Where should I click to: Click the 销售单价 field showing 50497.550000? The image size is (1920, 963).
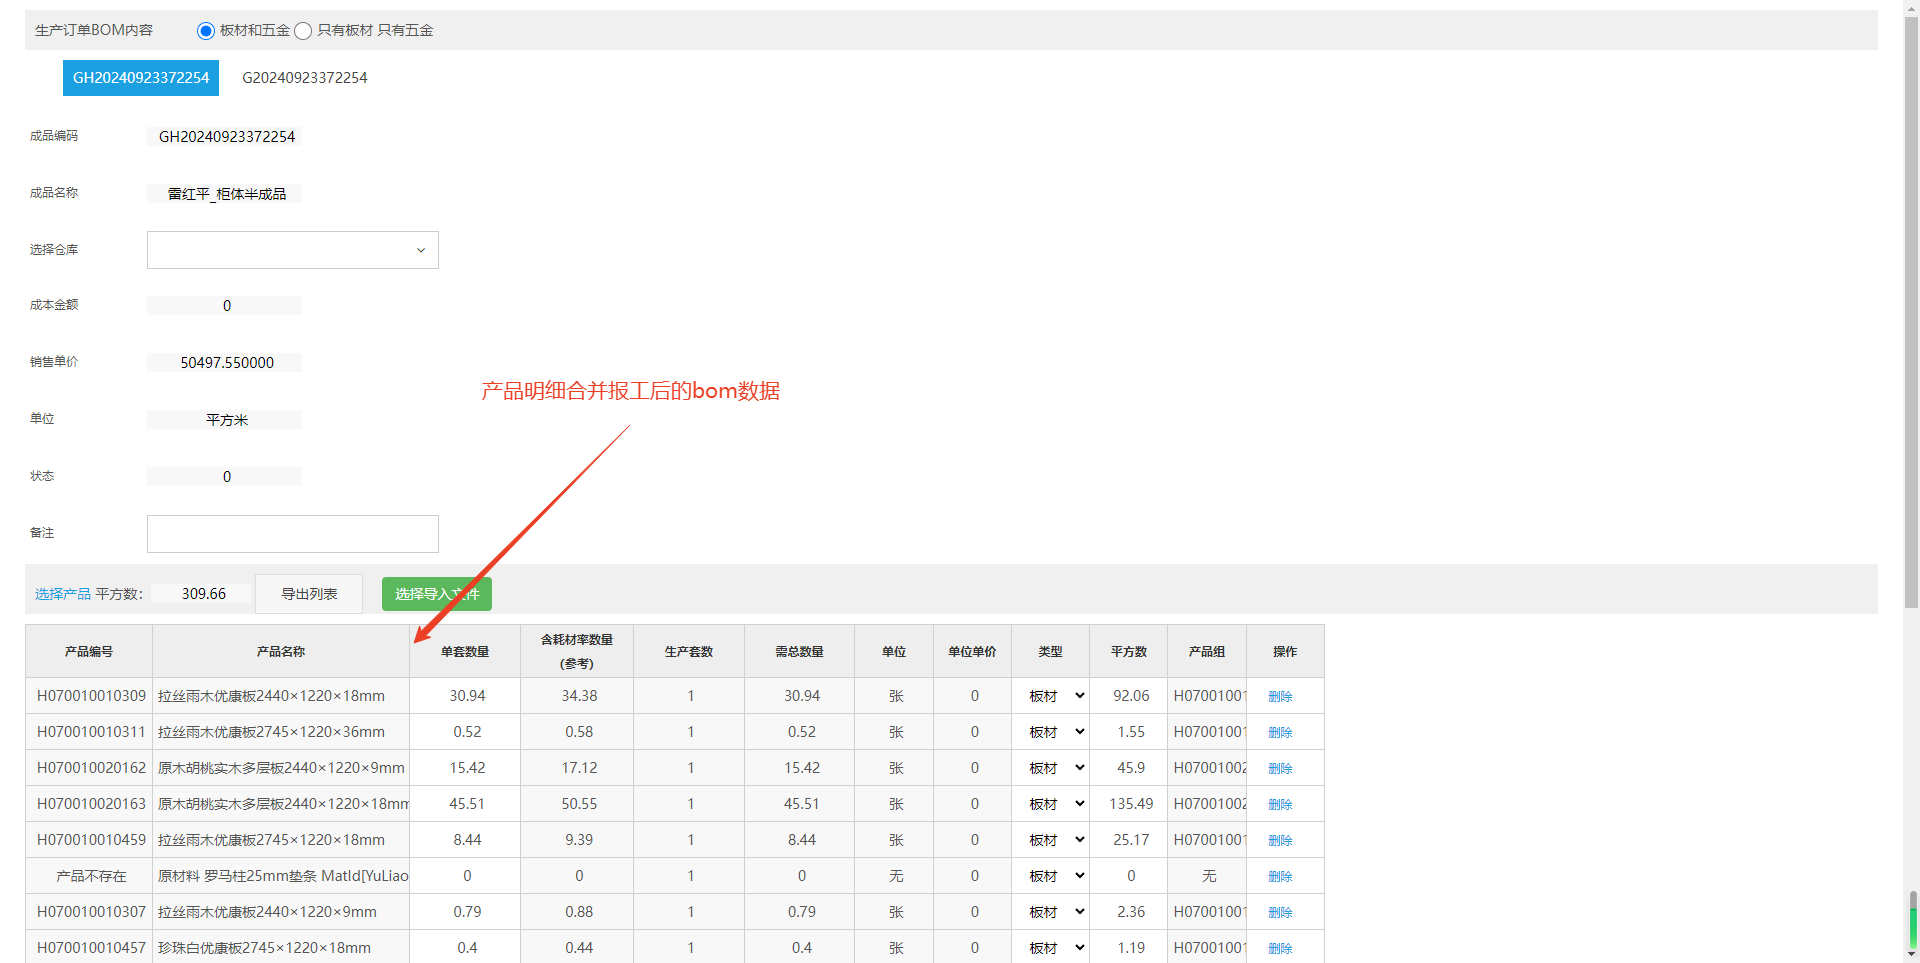[x=226, y=363]
